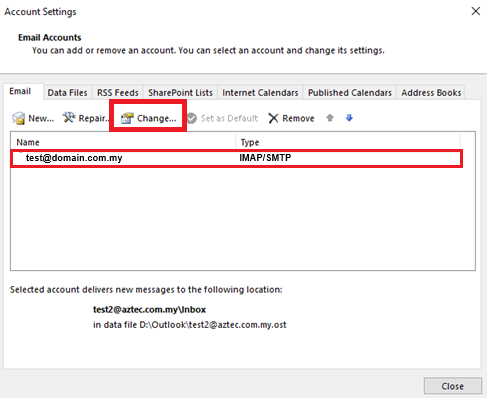This screenshot has height=399, width=487.
Task: Switch to the Email tab
Action: pyautogui.click(x=23, y=91)
